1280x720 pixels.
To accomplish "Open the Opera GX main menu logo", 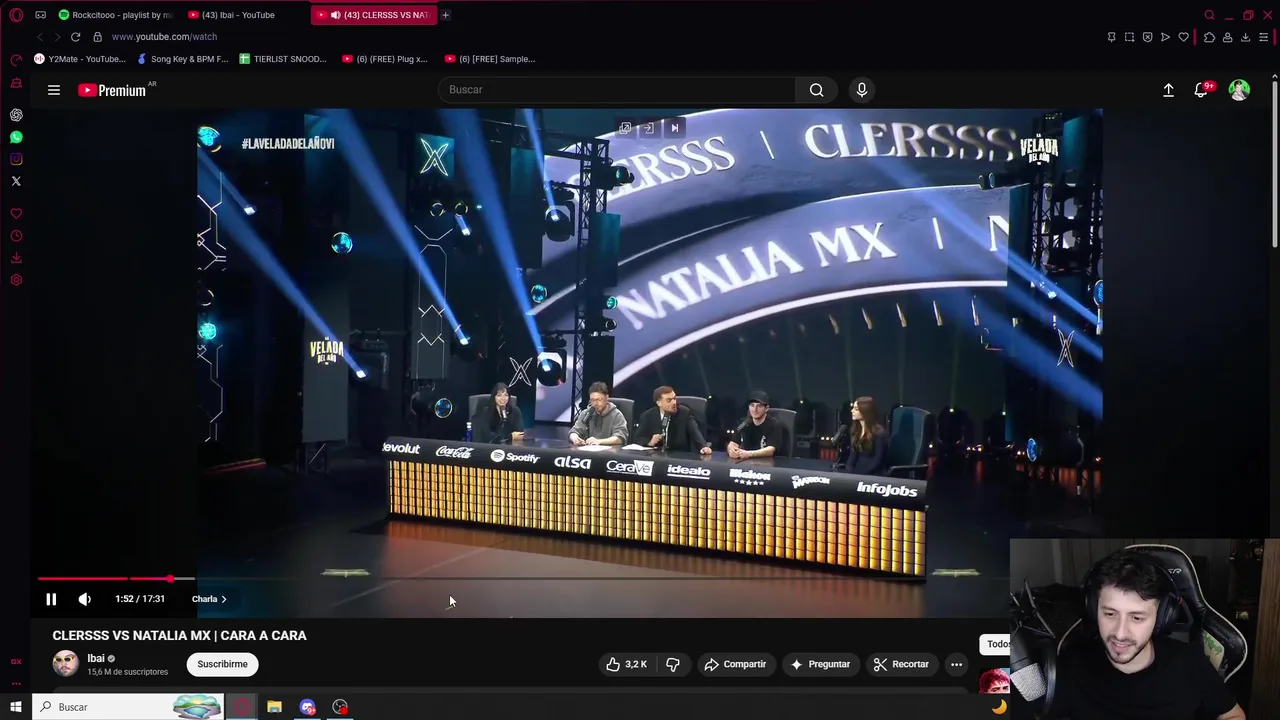I will tap(16, 15).
